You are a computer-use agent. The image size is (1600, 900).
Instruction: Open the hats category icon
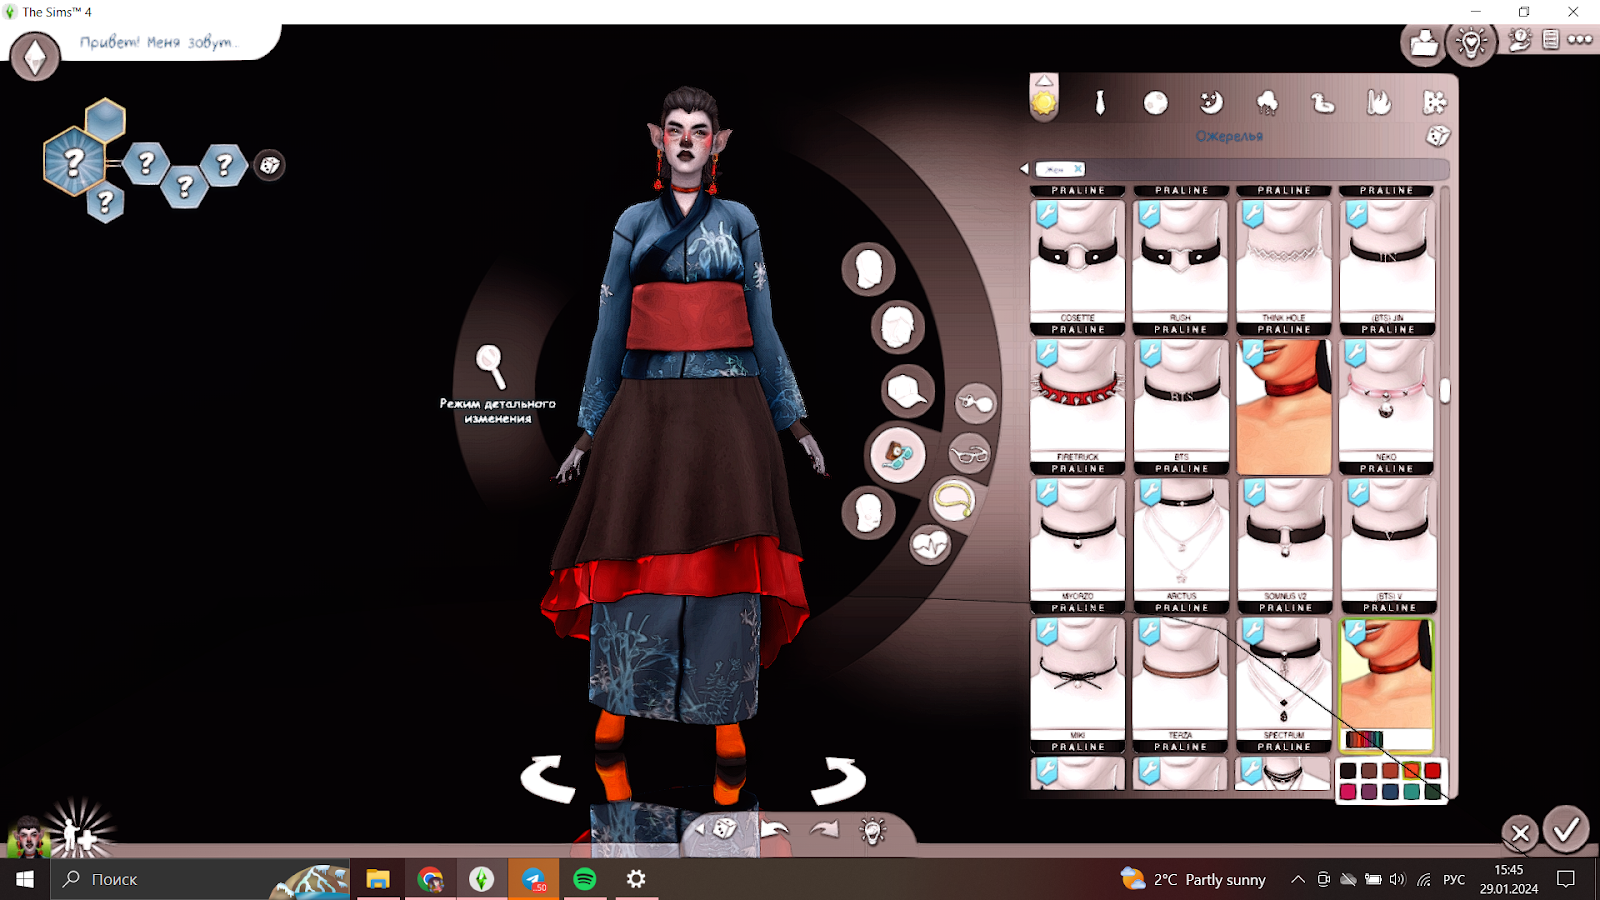click(x=907, y=390)
